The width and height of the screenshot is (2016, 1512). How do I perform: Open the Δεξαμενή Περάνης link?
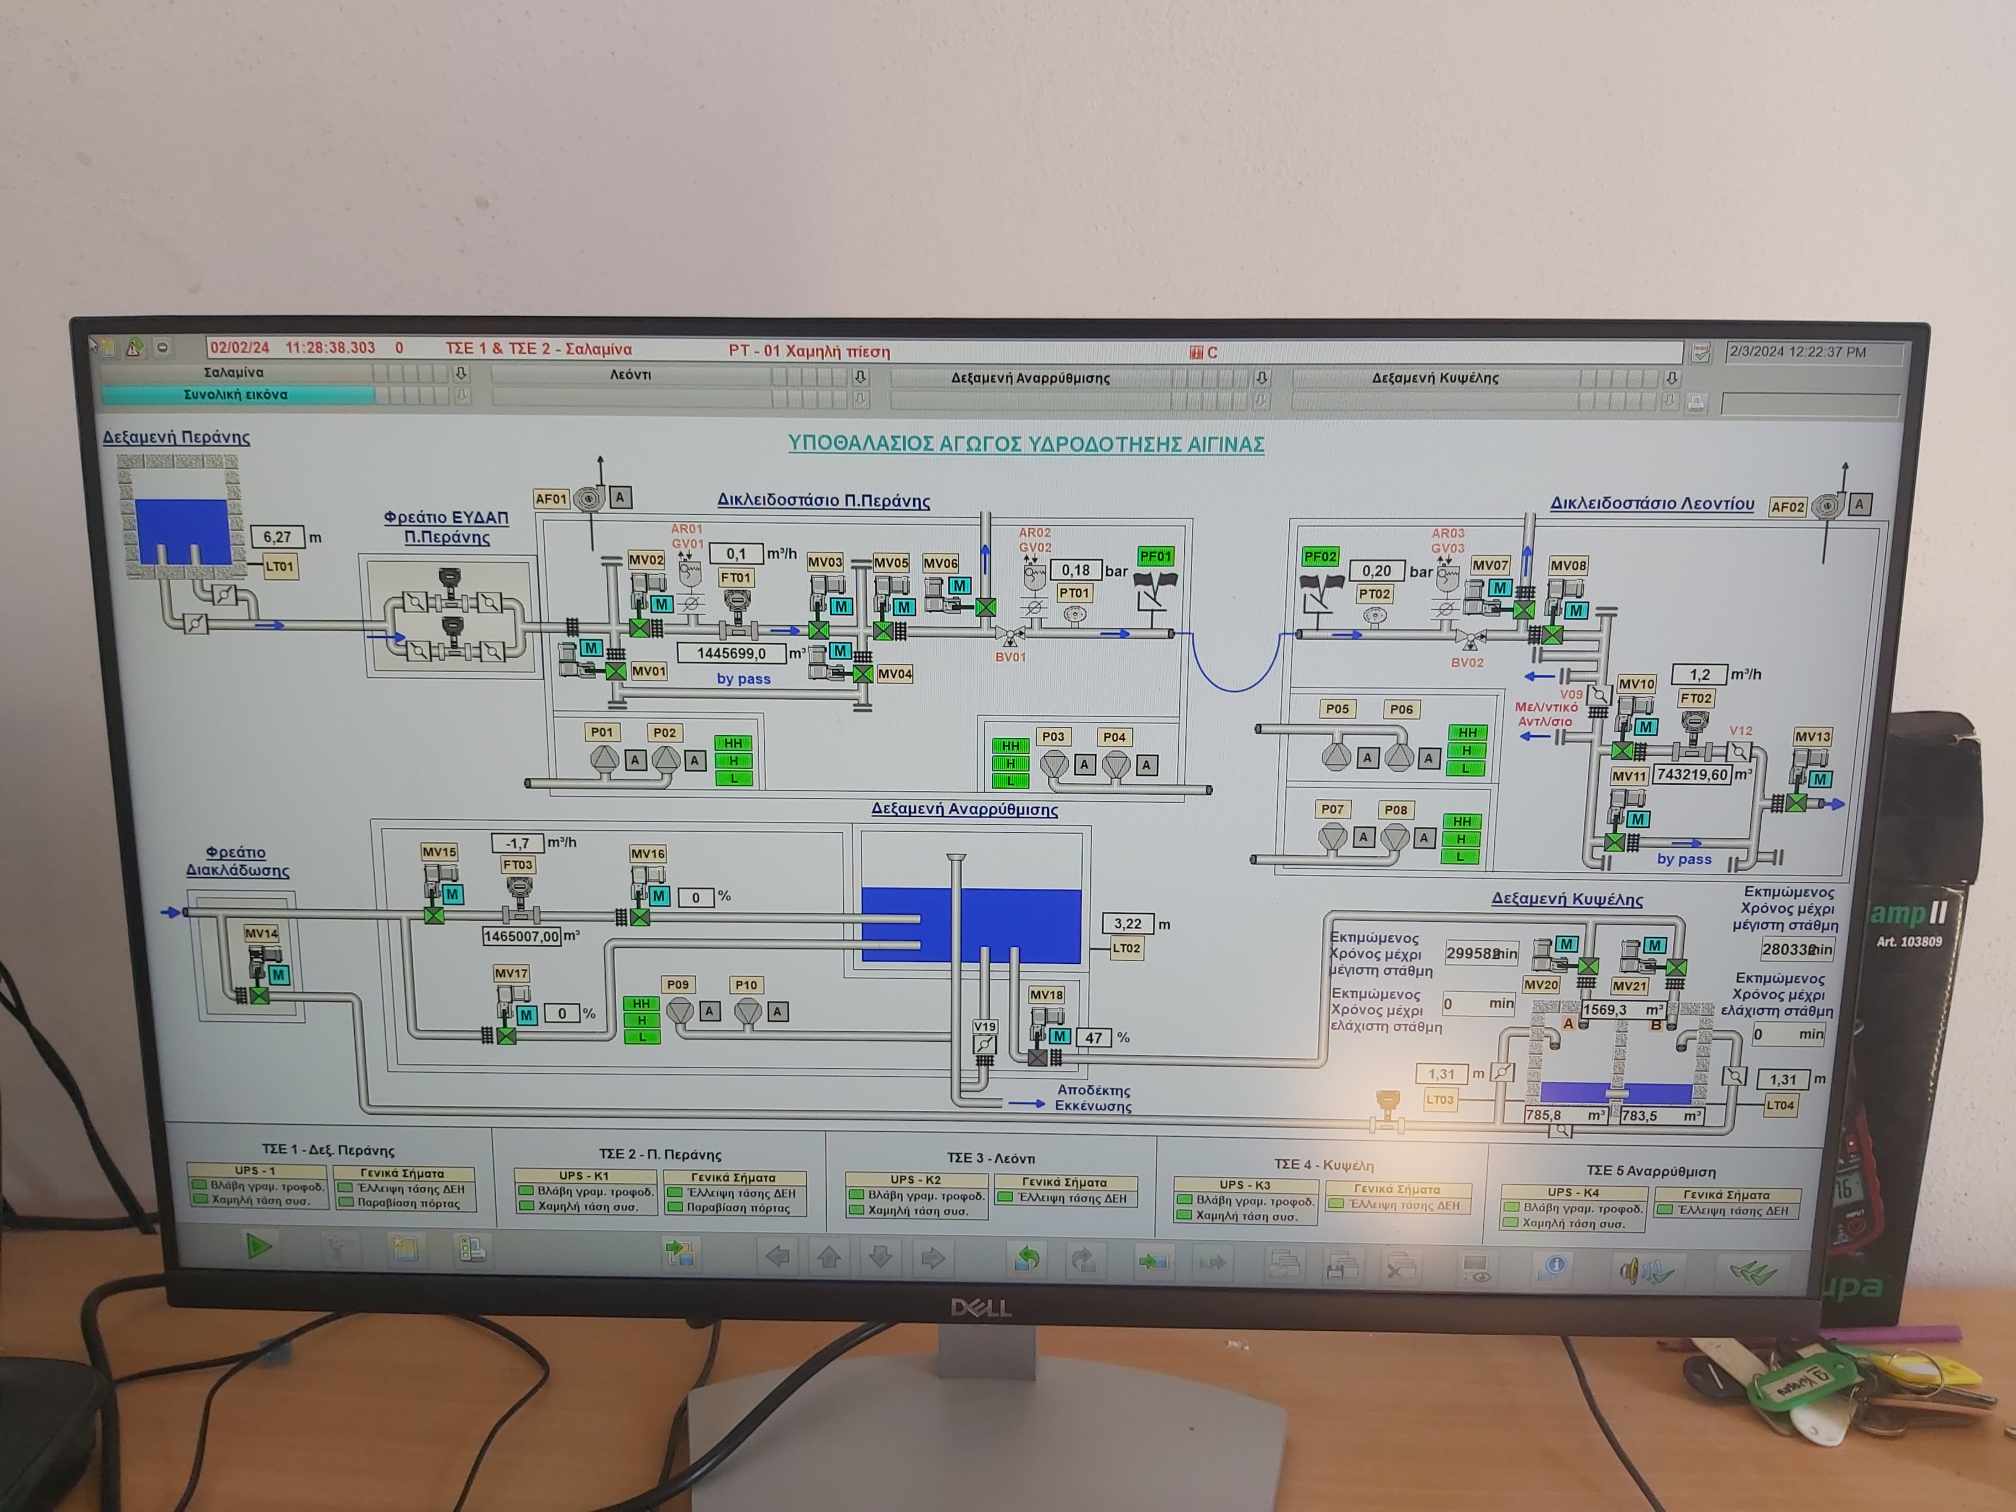(x=176, y=437)
